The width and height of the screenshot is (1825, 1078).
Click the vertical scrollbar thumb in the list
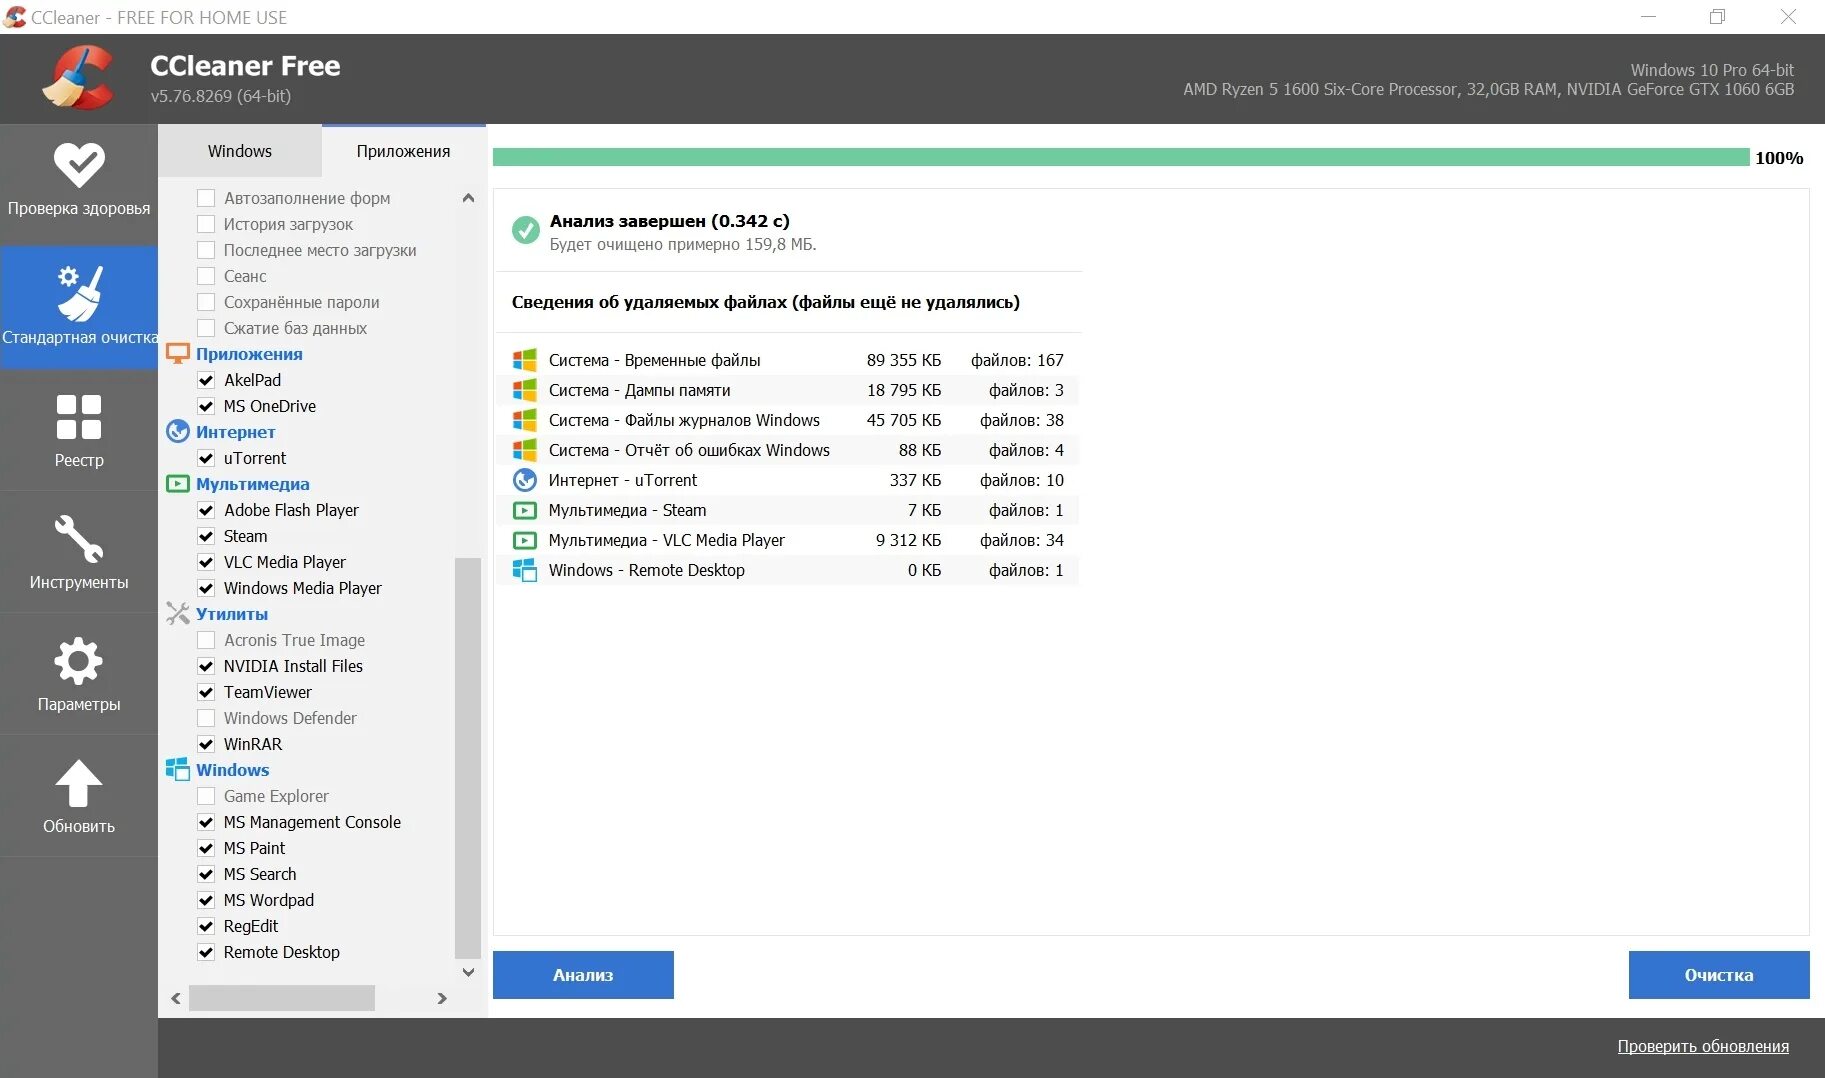[x=467, y=758]
